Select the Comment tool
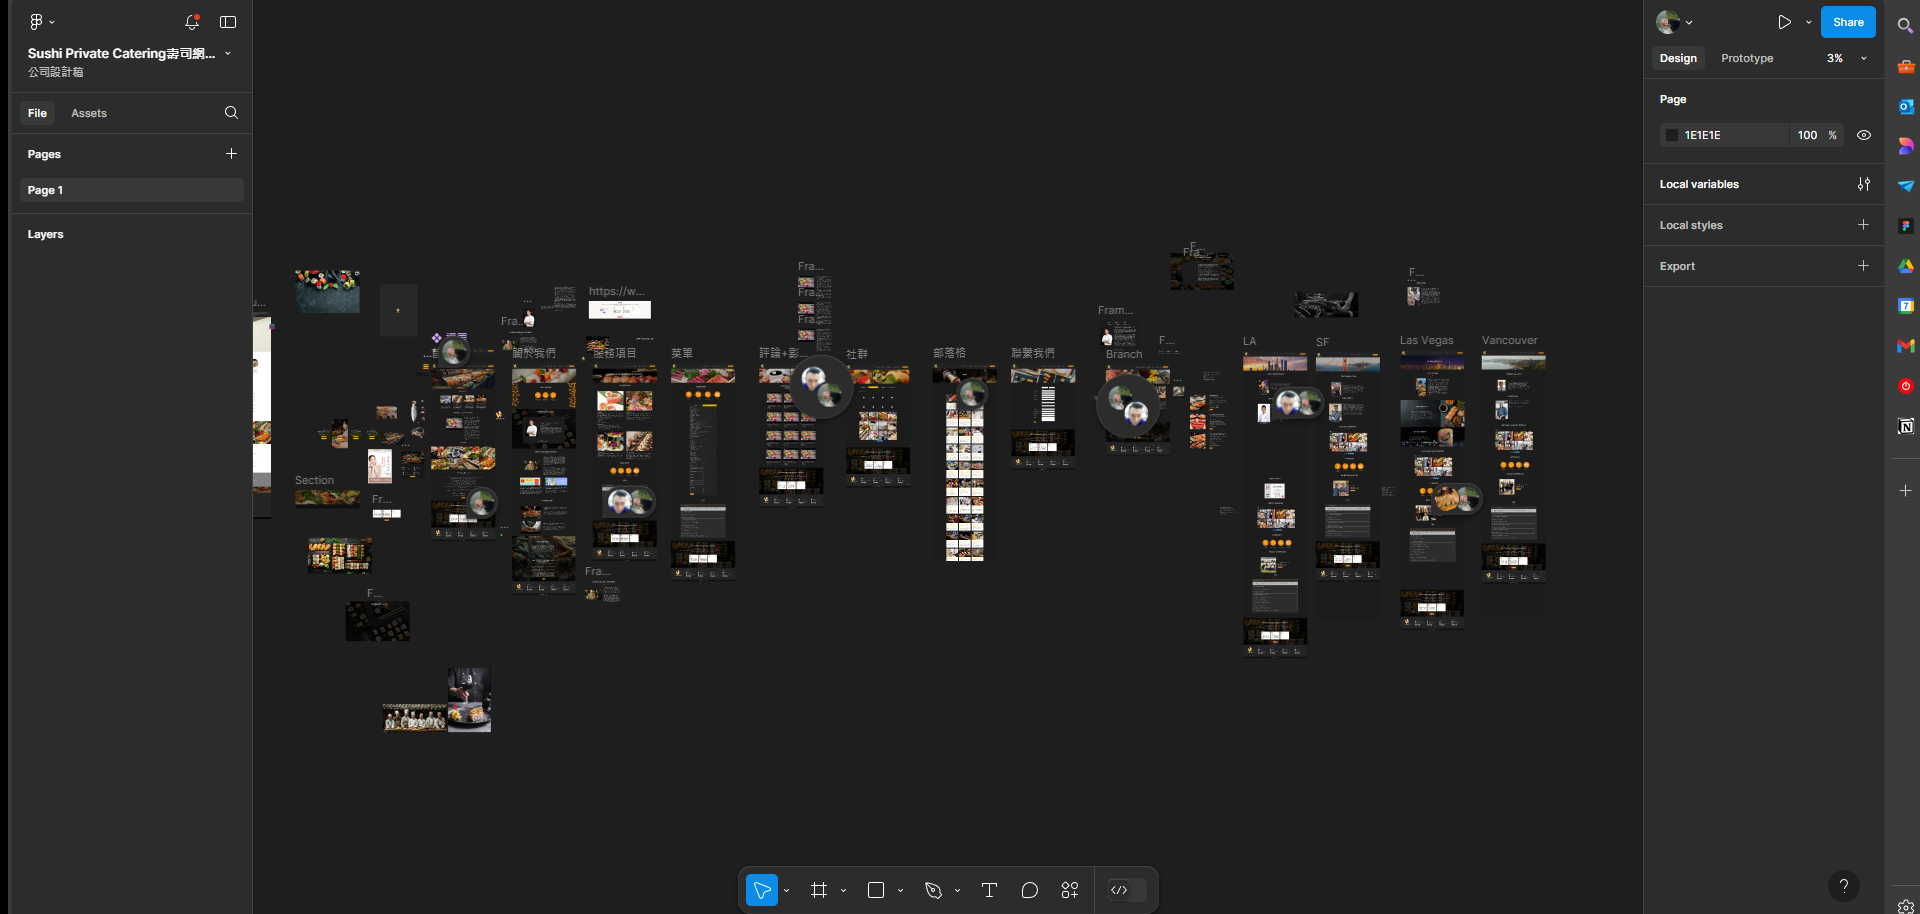 tap(1029, 890)
